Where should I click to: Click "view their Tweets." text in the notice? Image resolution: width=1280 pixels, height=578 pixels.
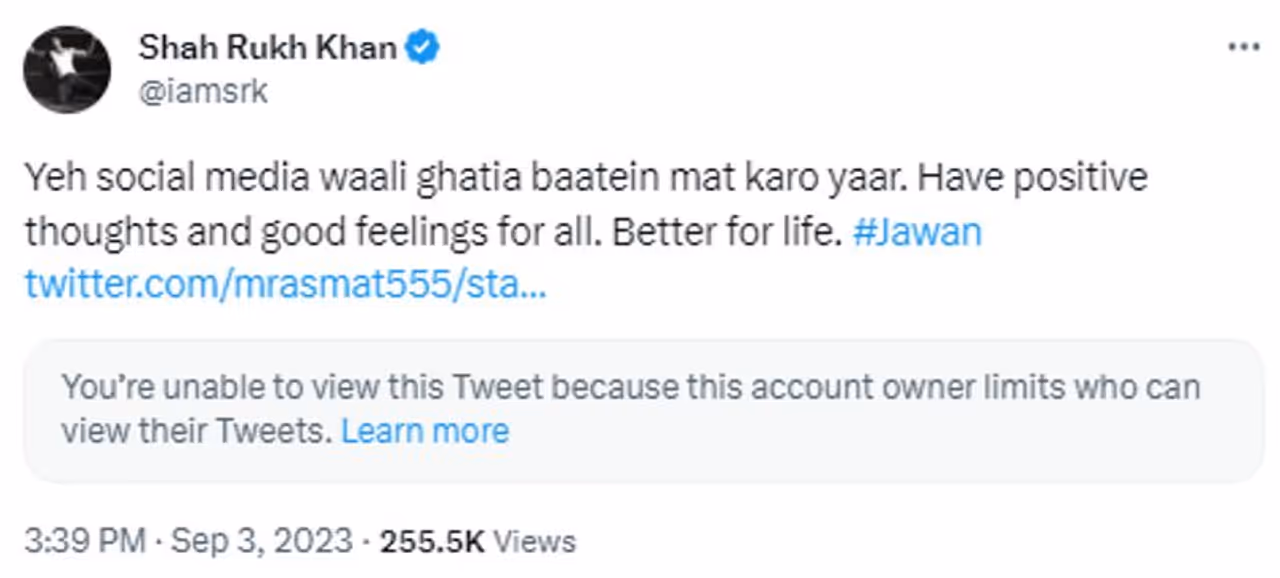click(194, 431)
